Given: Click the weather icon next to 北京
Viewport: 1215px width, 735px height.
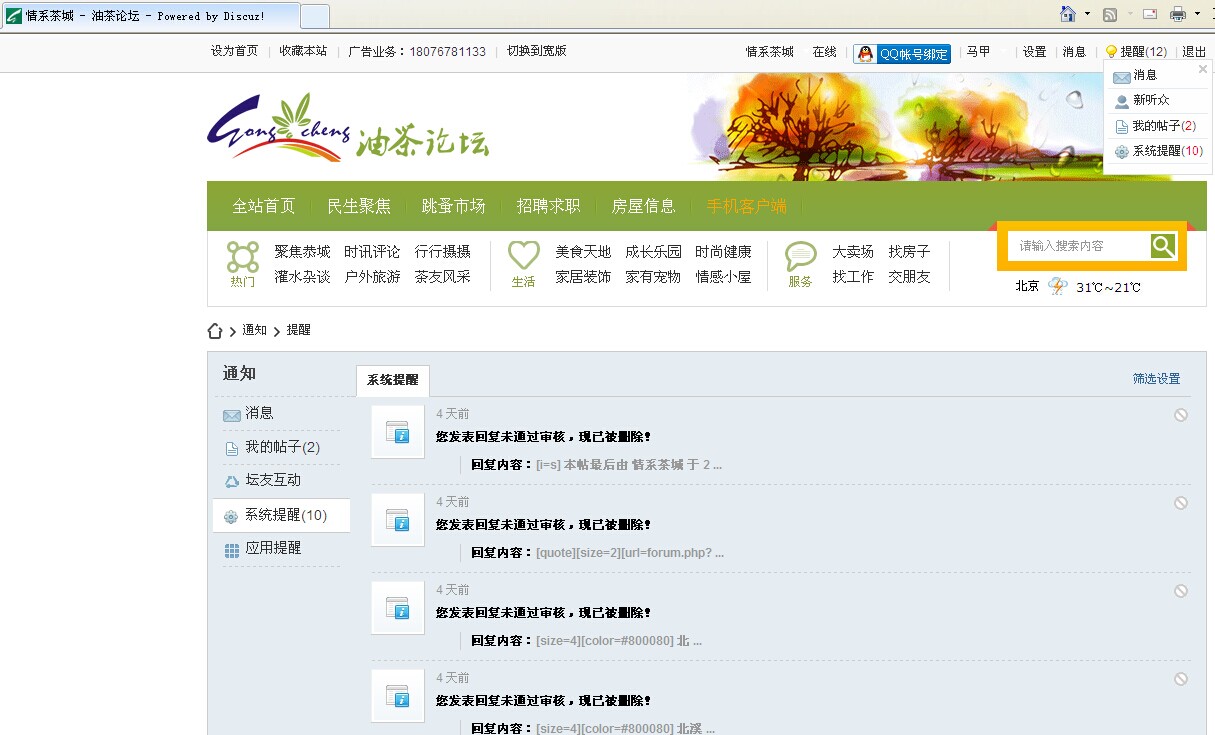Looking at the screenshot, I should pos(1056,287).
